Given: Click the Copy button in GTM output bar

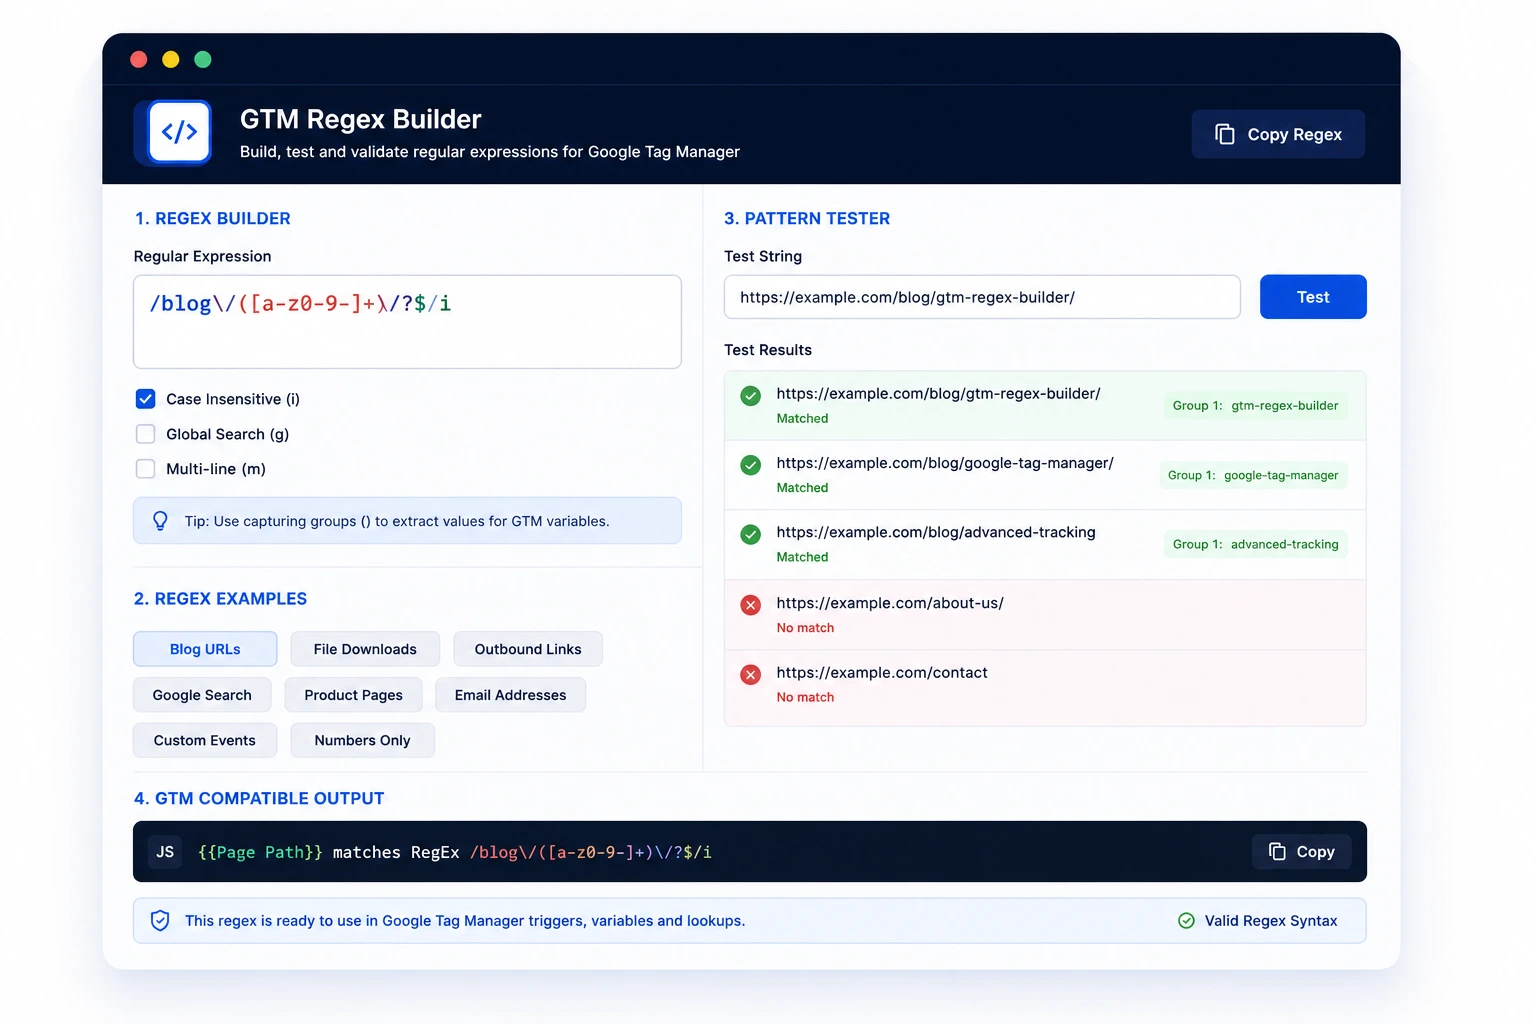Looking at the screenshot, I should point(1301,852).
